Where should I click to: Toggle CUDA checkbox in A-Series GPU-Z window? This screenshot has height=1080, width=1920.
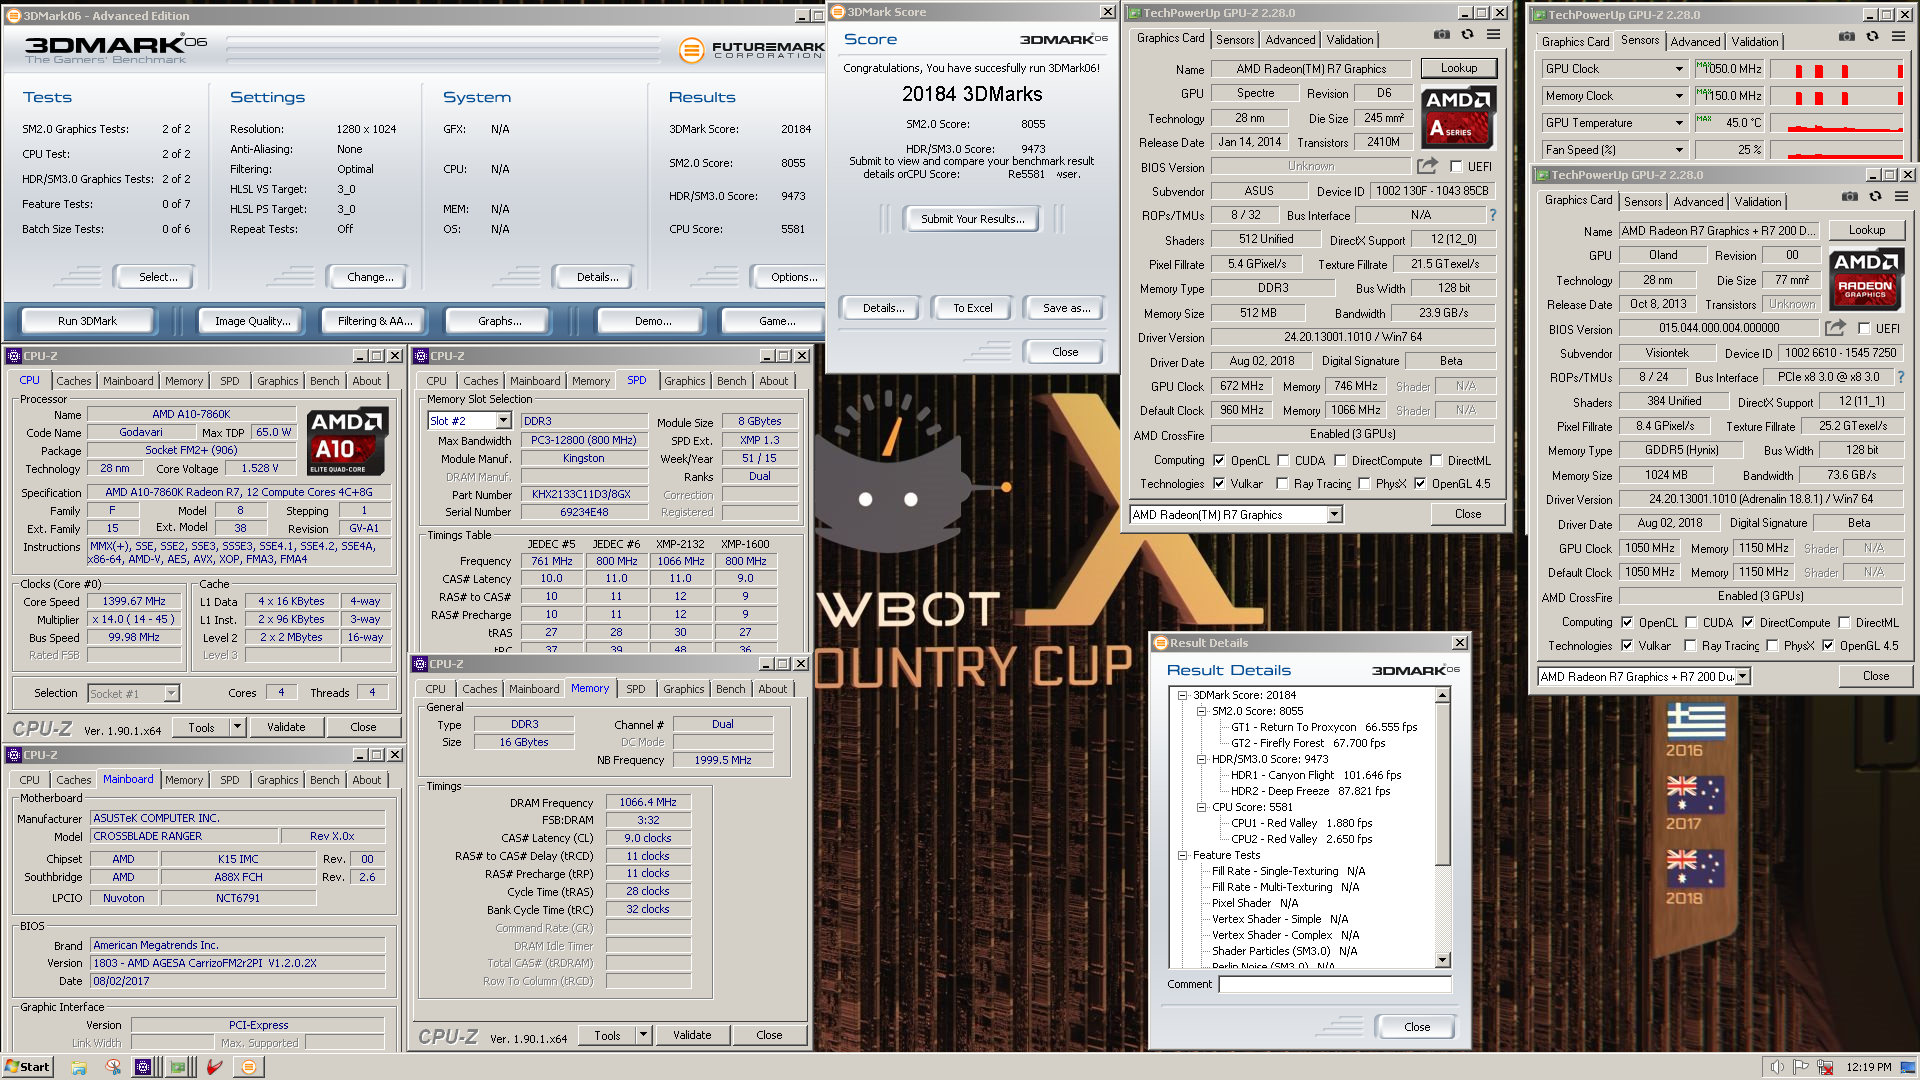coord(1283,461)
